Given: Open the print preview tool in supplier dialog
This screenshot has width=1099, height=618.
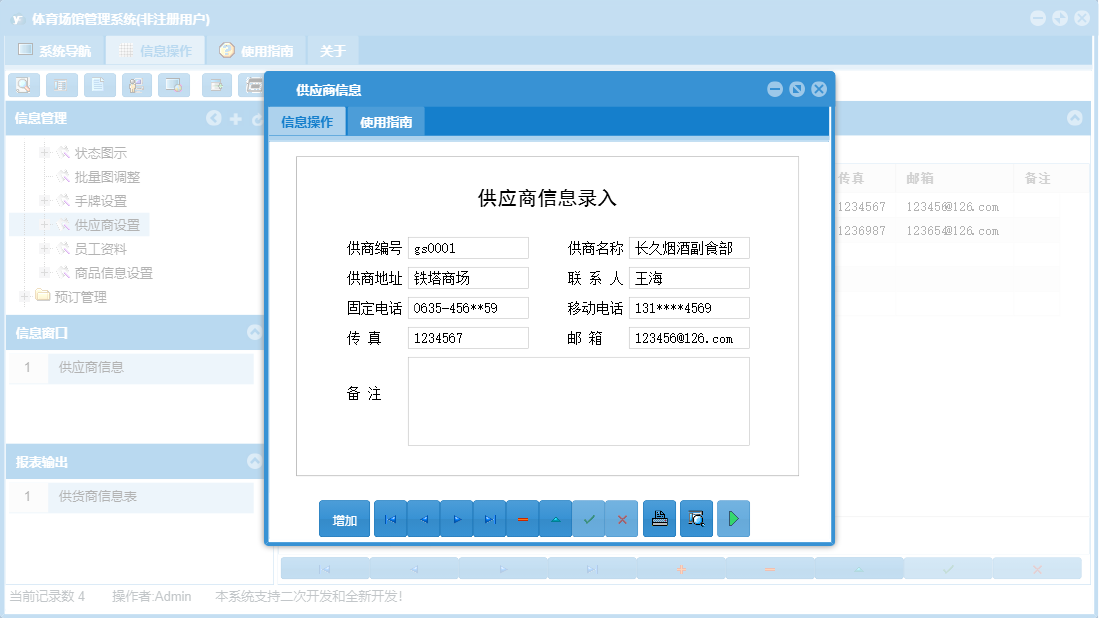Looking at the screenshot, I should pyautogui.click(x=696, y=518).
